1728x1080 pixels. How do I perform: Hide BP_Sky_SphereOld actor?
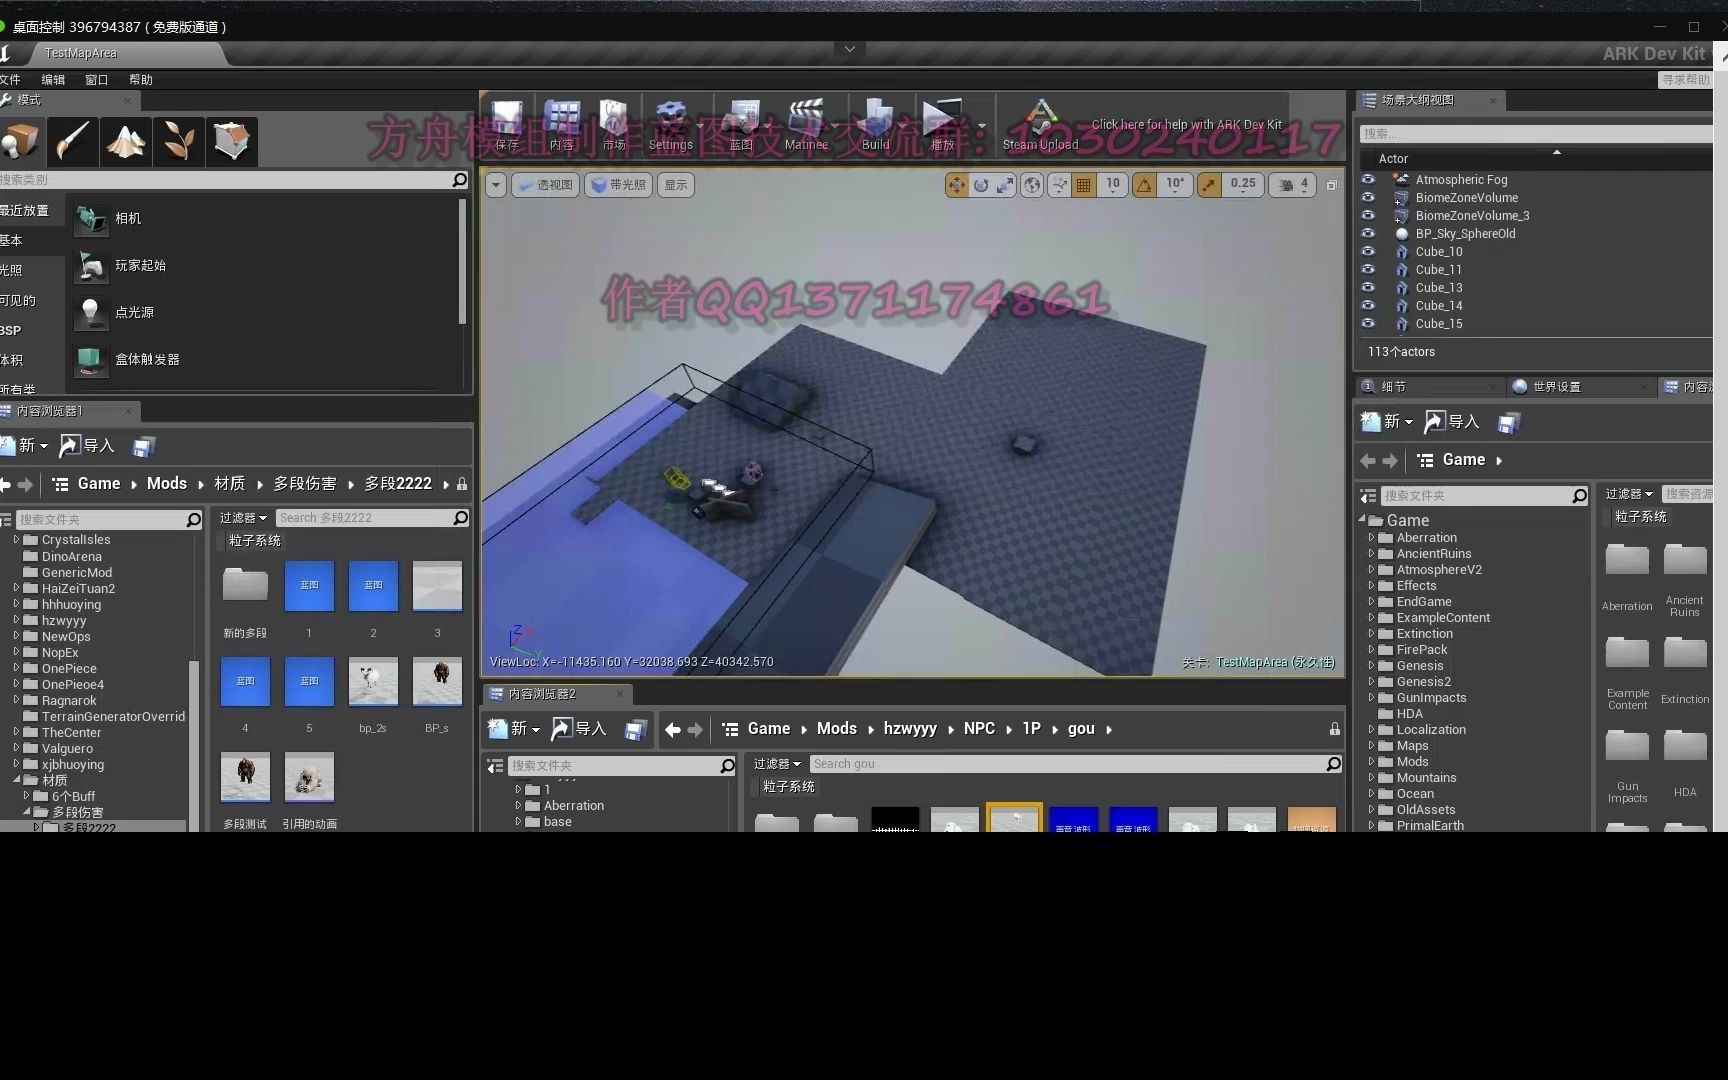point(1368,233)
